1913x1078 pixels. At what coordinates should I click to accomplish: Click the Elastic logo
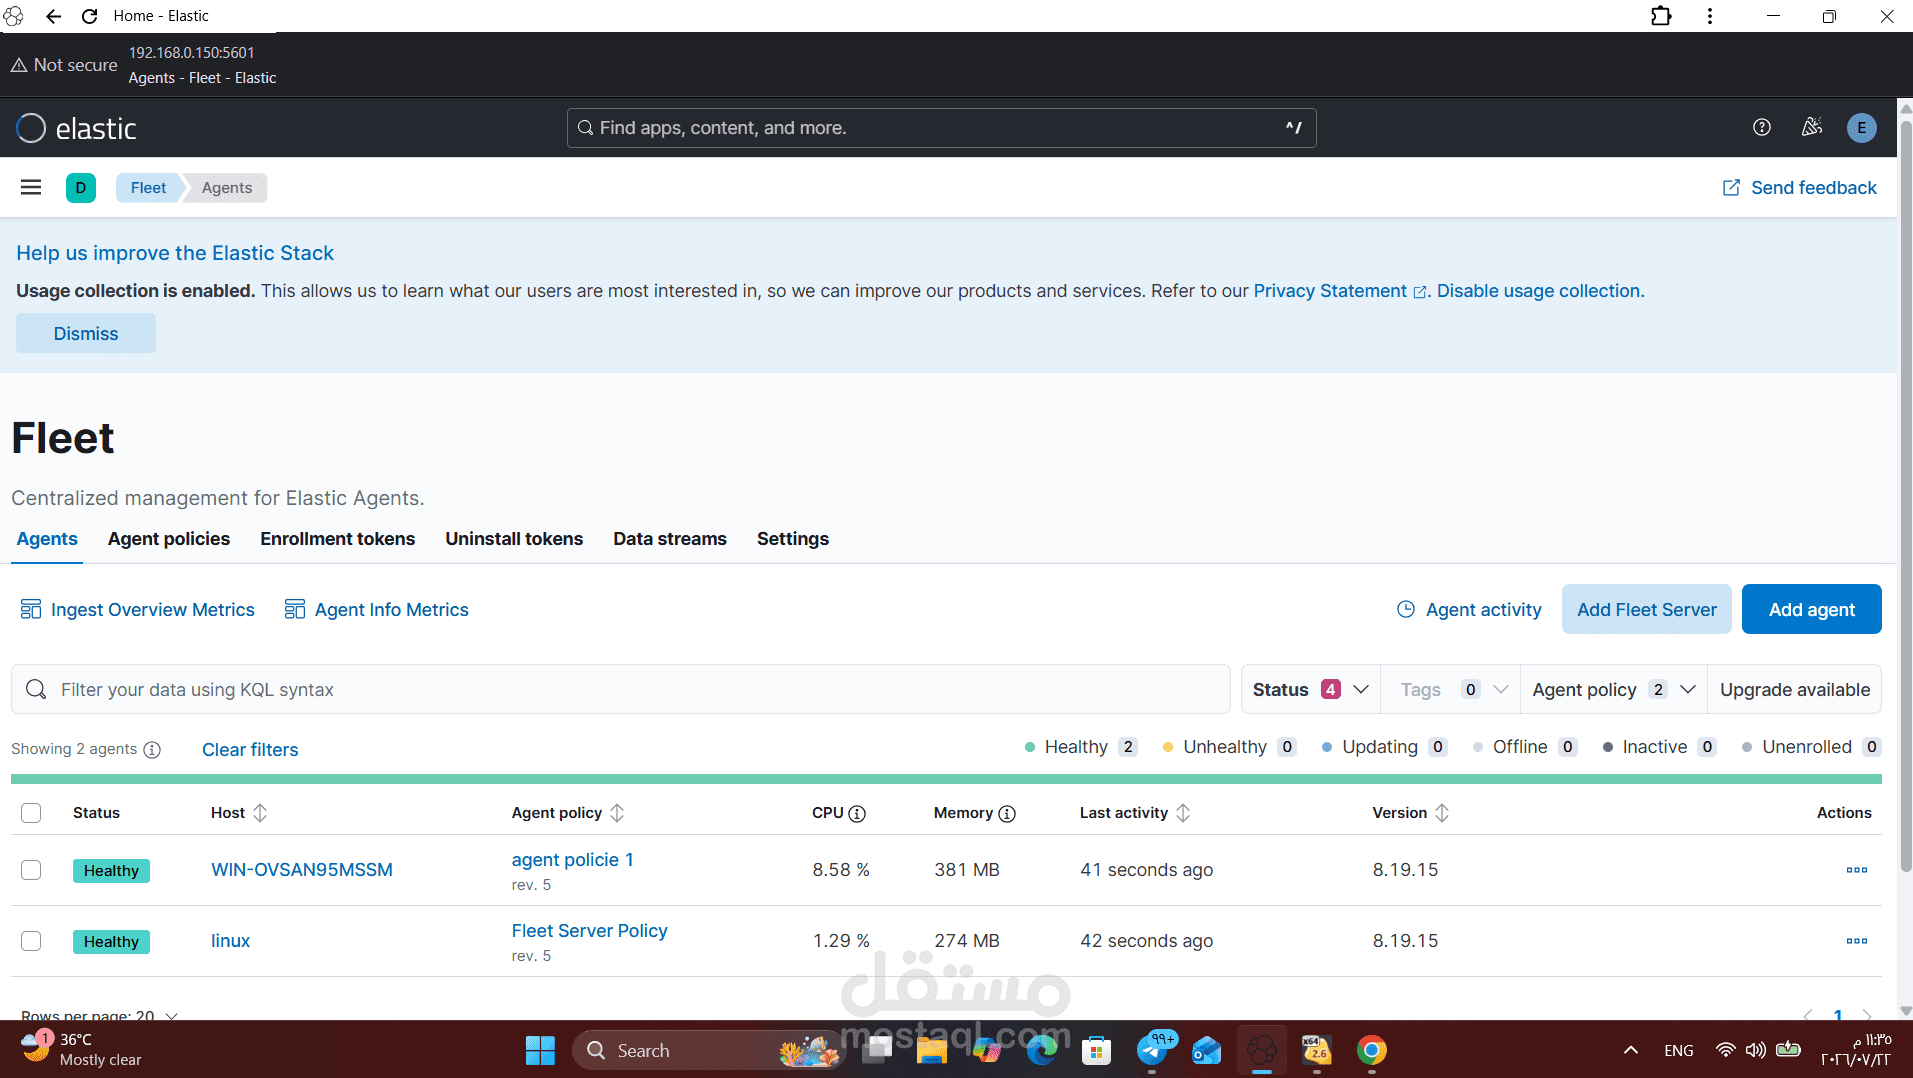click(x=76, y=128)
